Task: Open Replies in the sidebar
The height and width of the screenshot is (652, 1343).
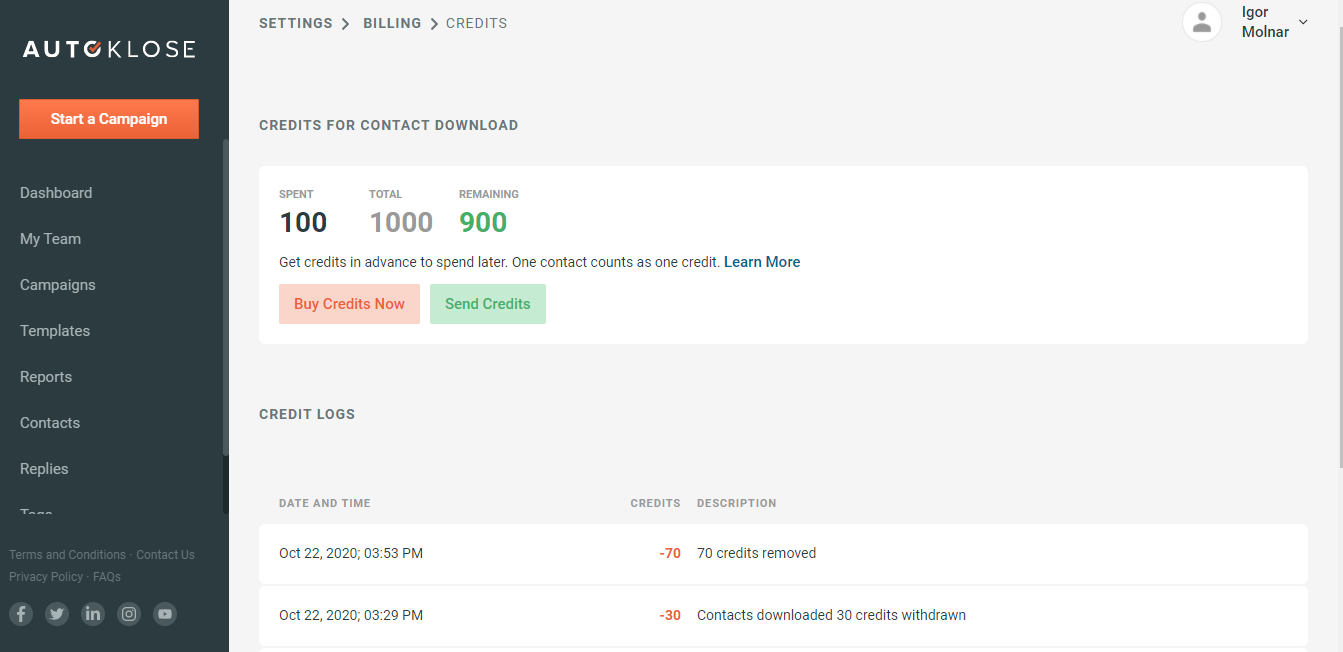Action: [44, 469]
